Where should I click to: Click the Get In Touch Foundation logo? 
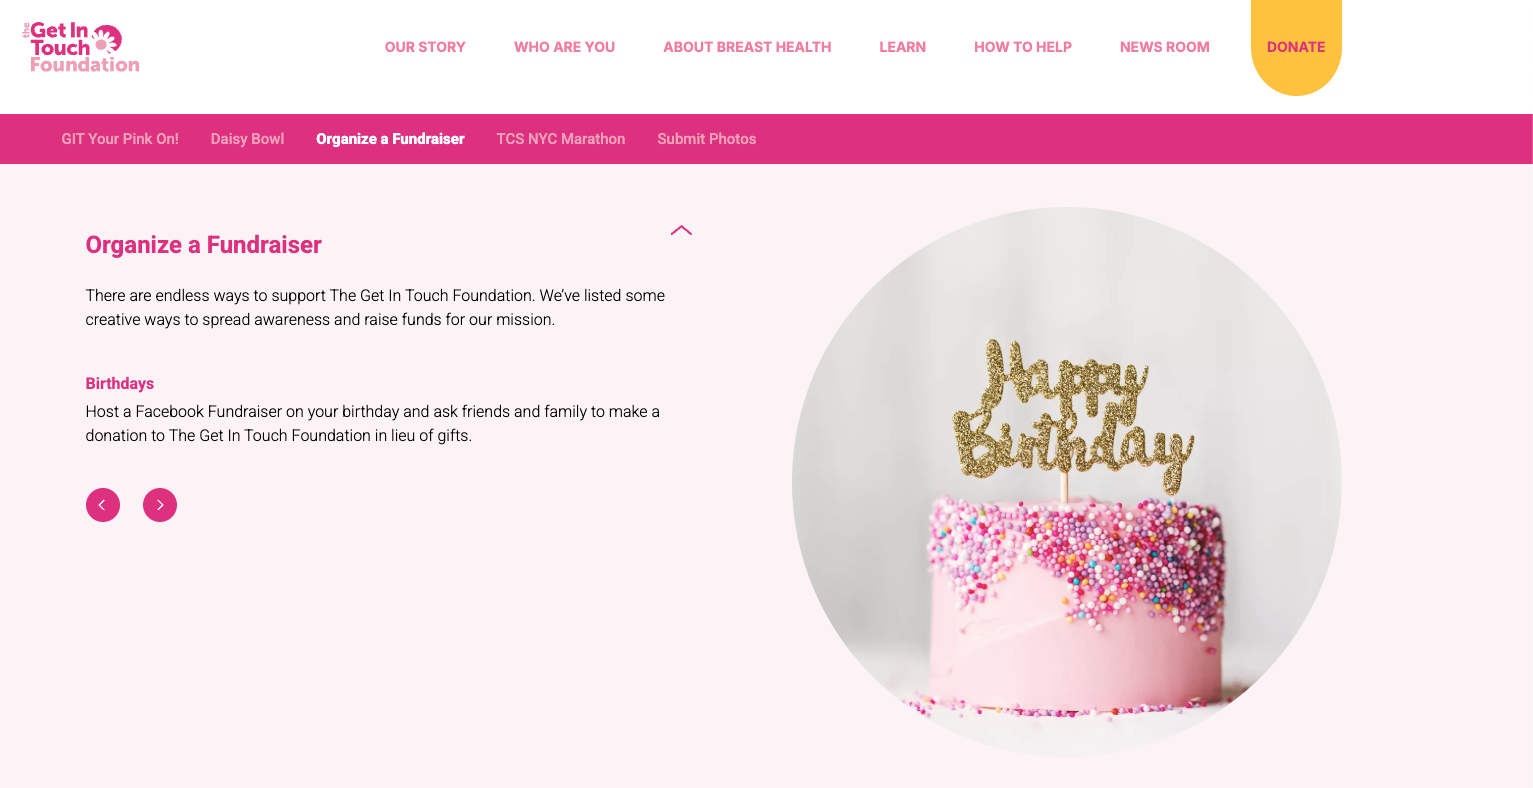[x=81, y=47]
